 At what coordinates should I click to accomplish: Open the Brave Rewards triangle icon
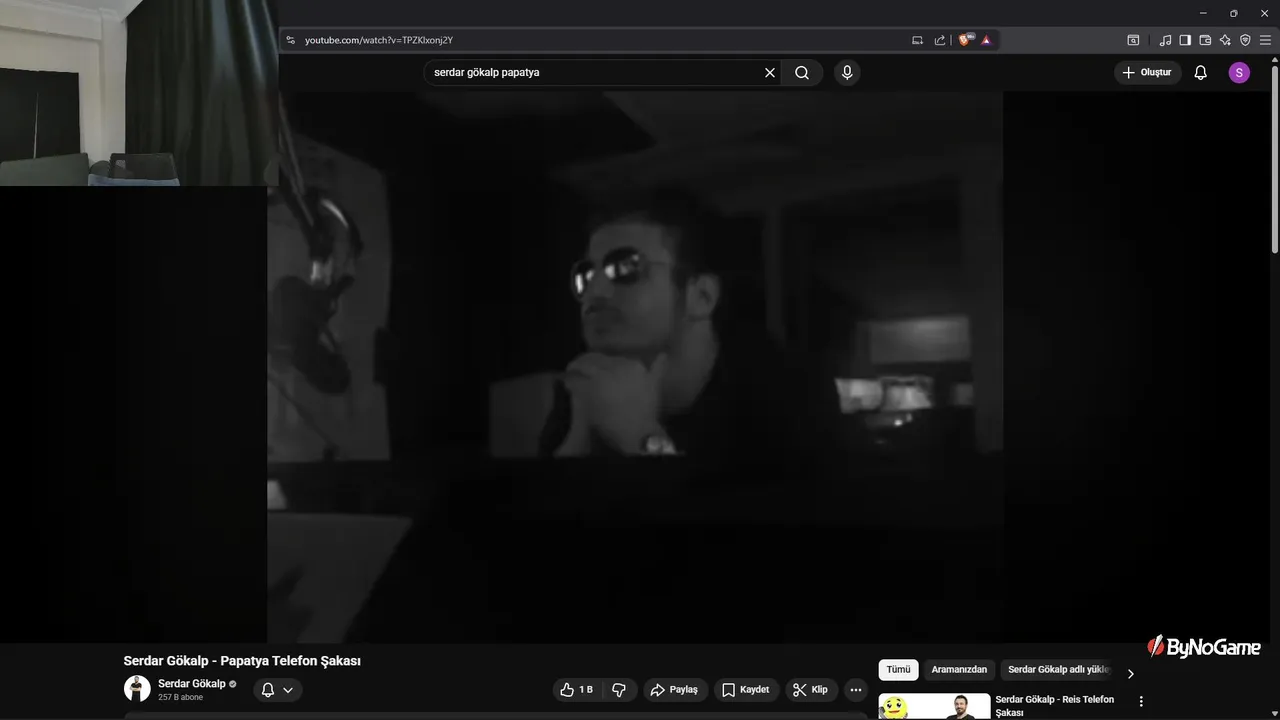(986, 40)
